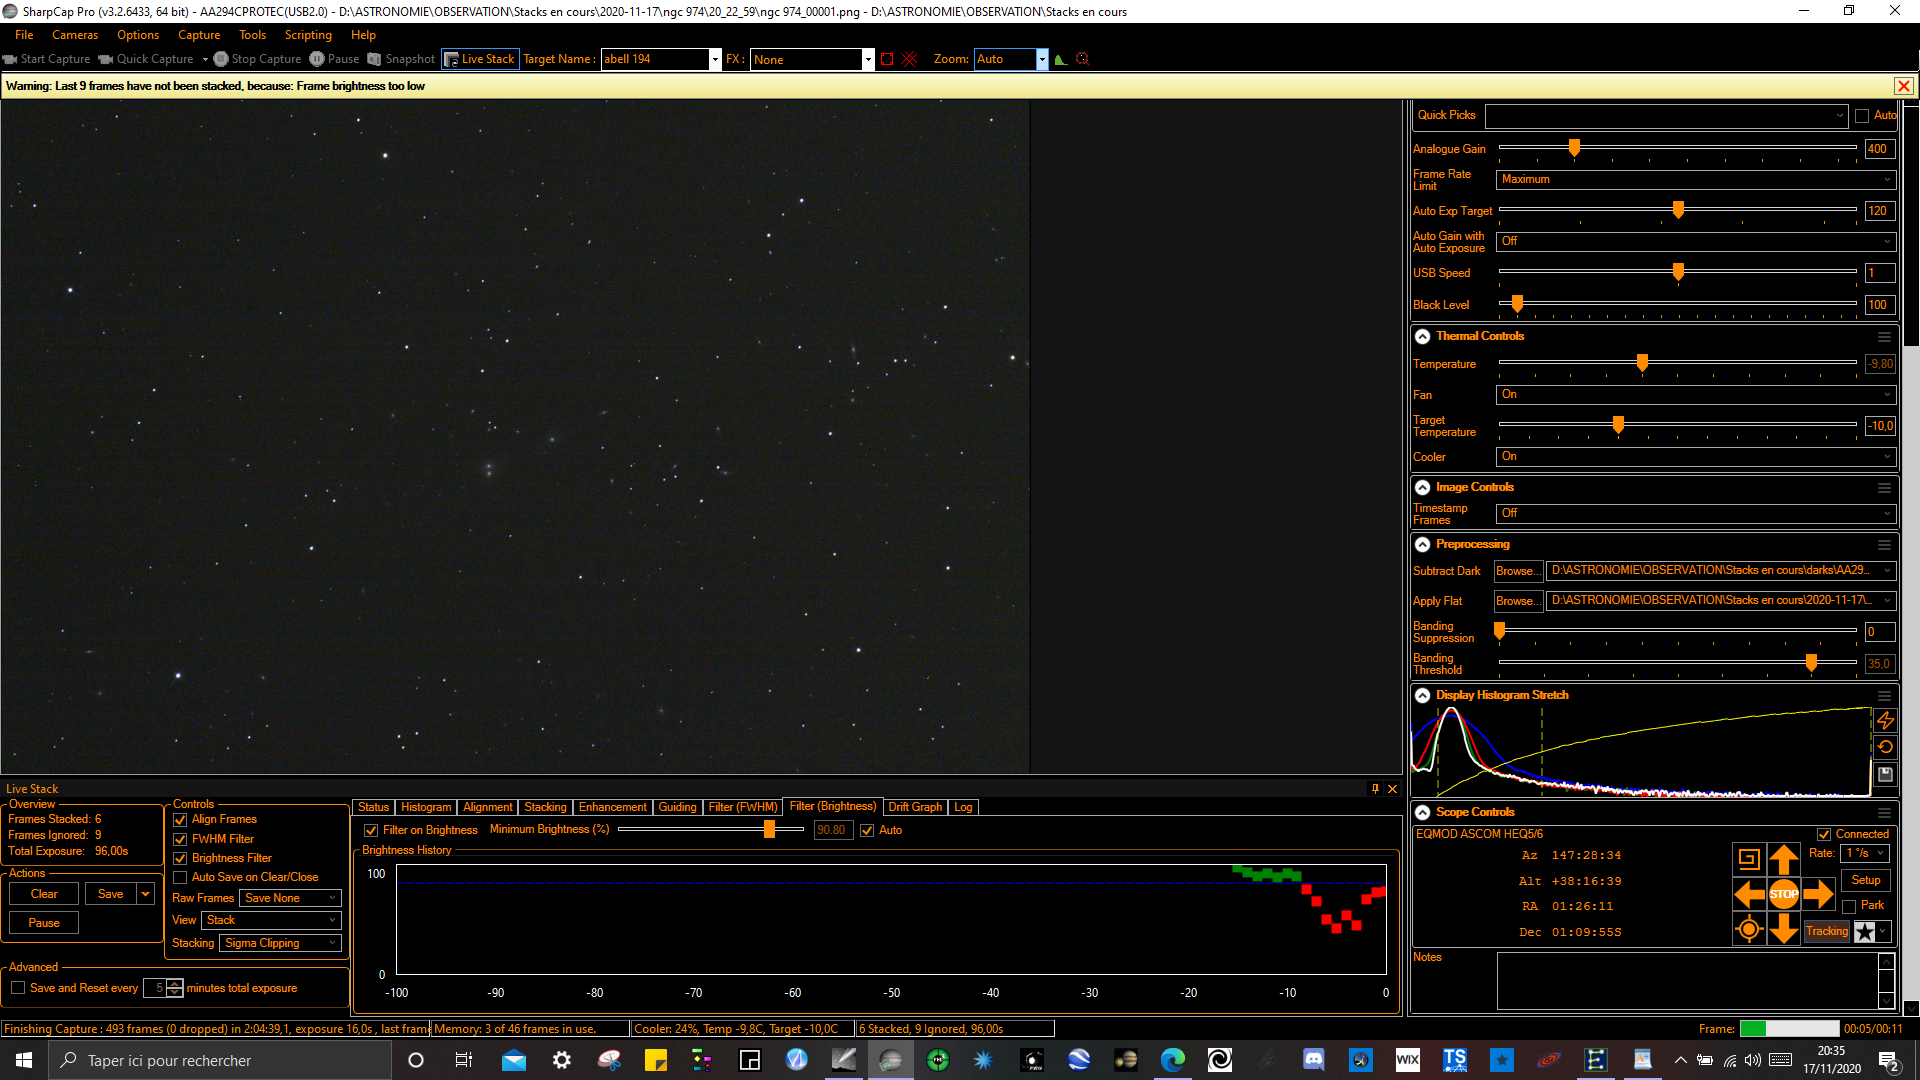The image size is (1920, 1080).
Task: Open the Scripting menu
Action: point(308,35)
